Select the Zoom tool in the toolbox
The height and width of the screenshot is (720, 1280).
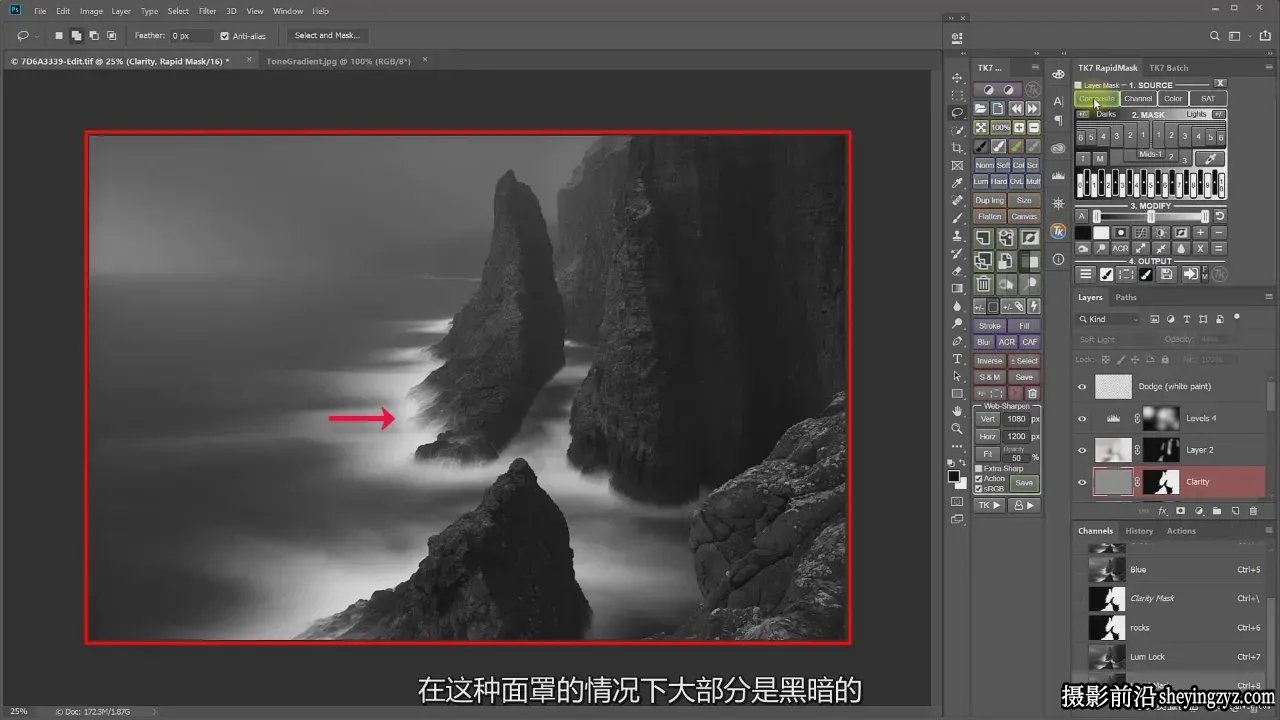click(x=957, y=429)
